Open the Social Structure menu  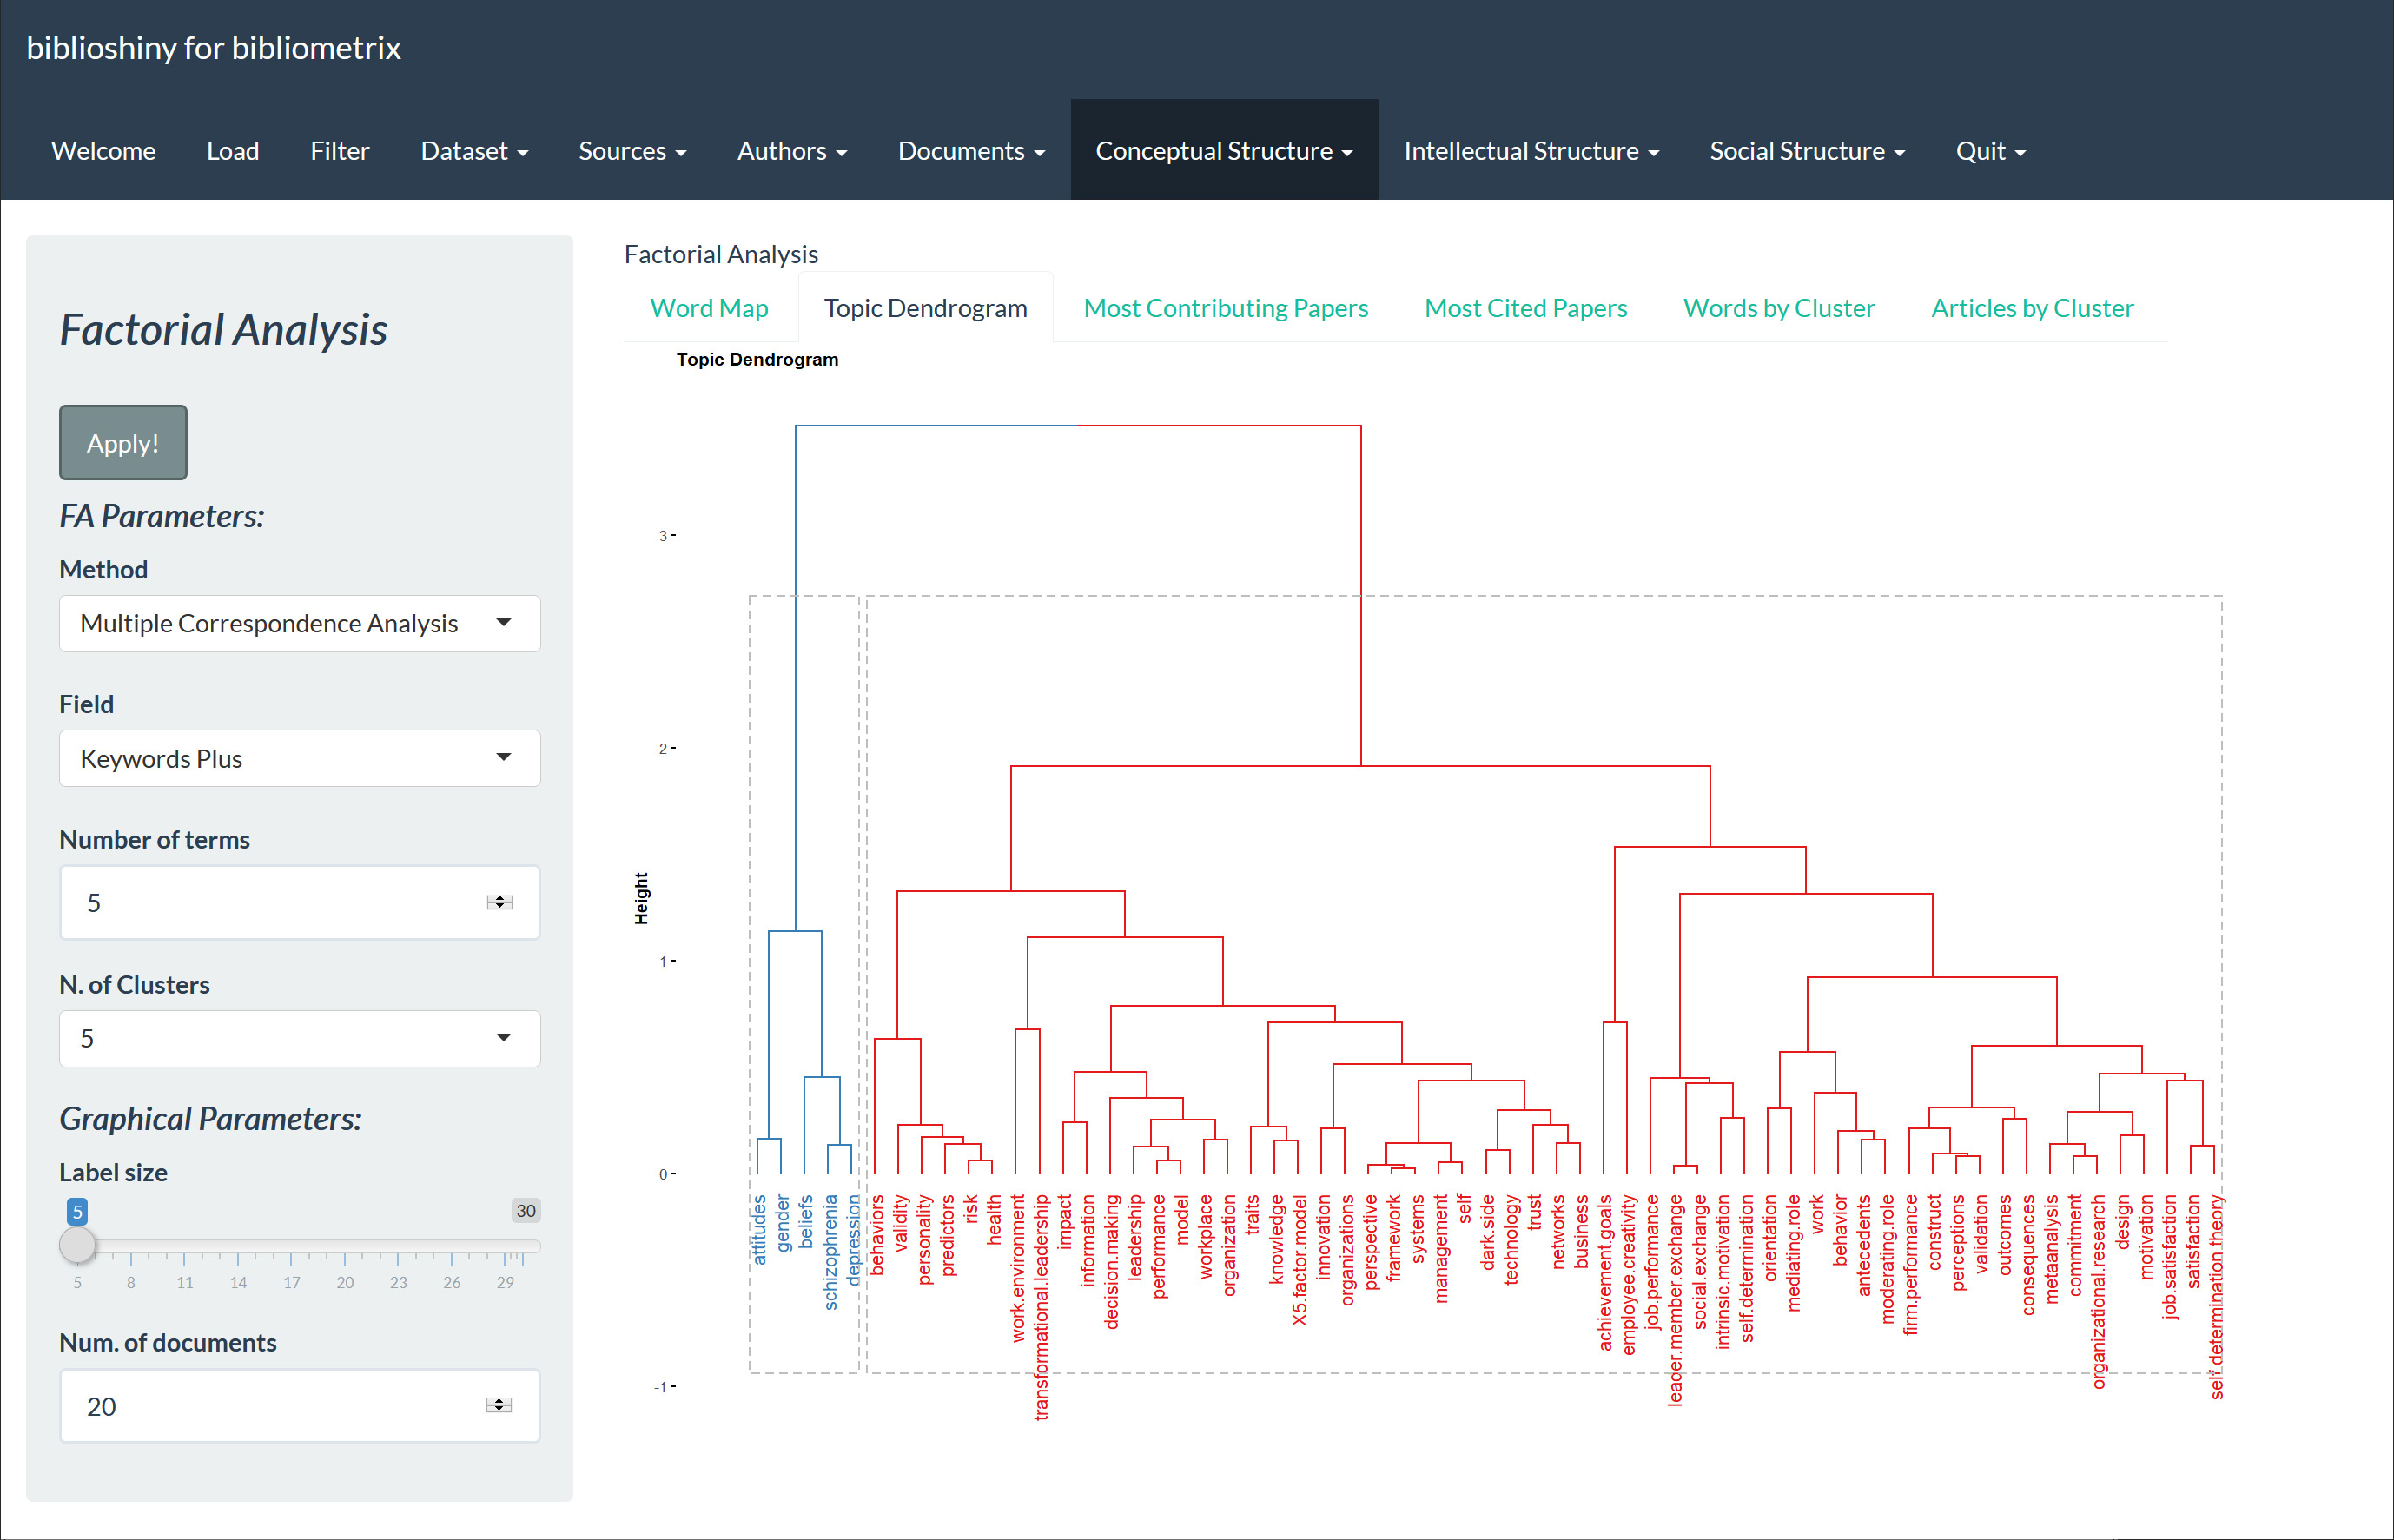coord(1806,151)
